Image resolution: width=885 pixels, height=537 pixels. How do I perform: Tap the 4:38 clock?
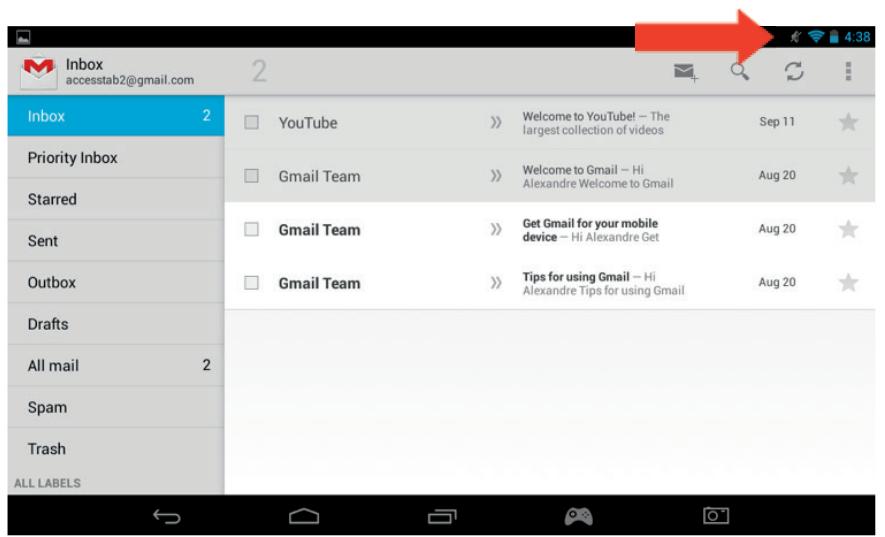[x=857, y=37]
